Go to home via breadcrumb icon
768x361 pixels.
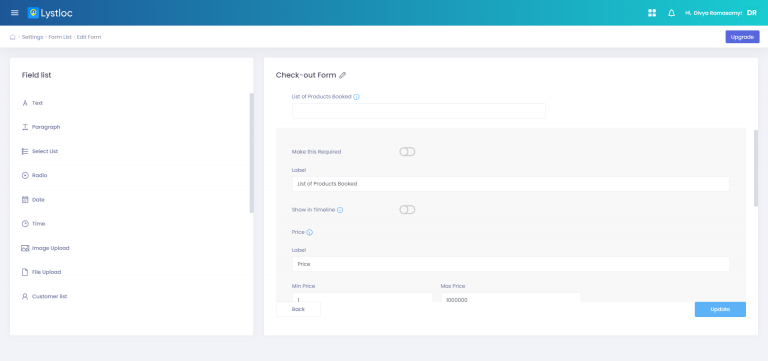(13, 37)
